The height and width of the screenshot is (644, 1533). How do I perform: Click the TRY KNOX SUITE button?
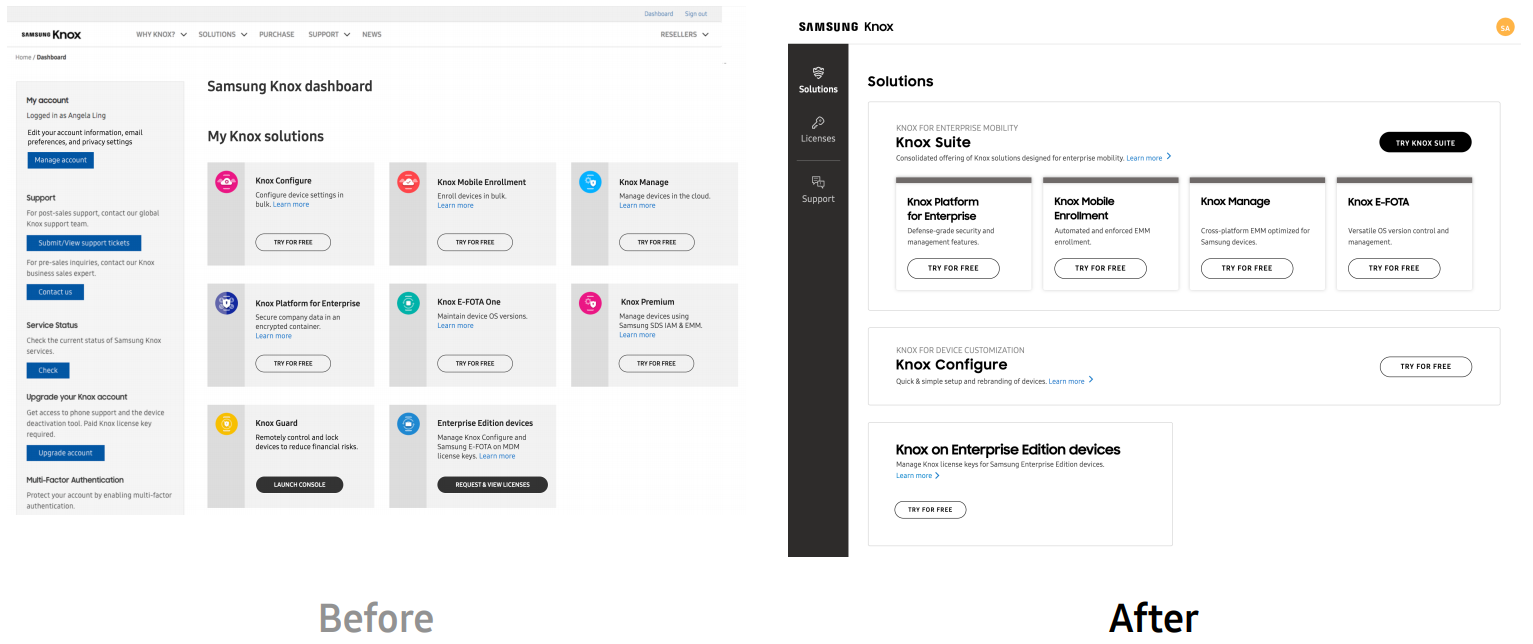point(1425,142)
